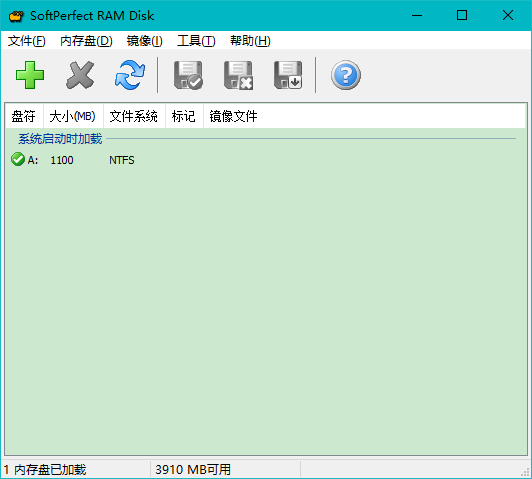Click the 文件系统 column header
Viewport: 532px width, 479px height.
point(134,116)
